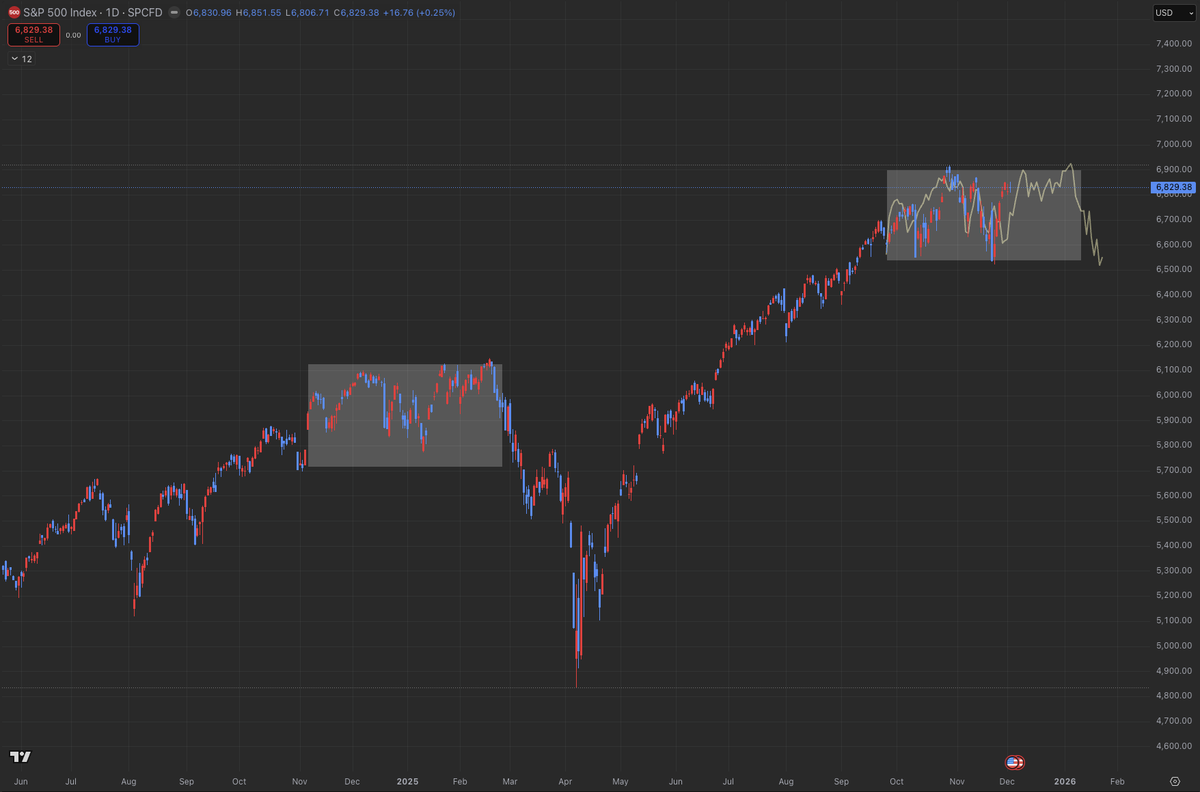Click the high value H6,851.55
The image size is (1200, 792).
[x=257, y=13]
